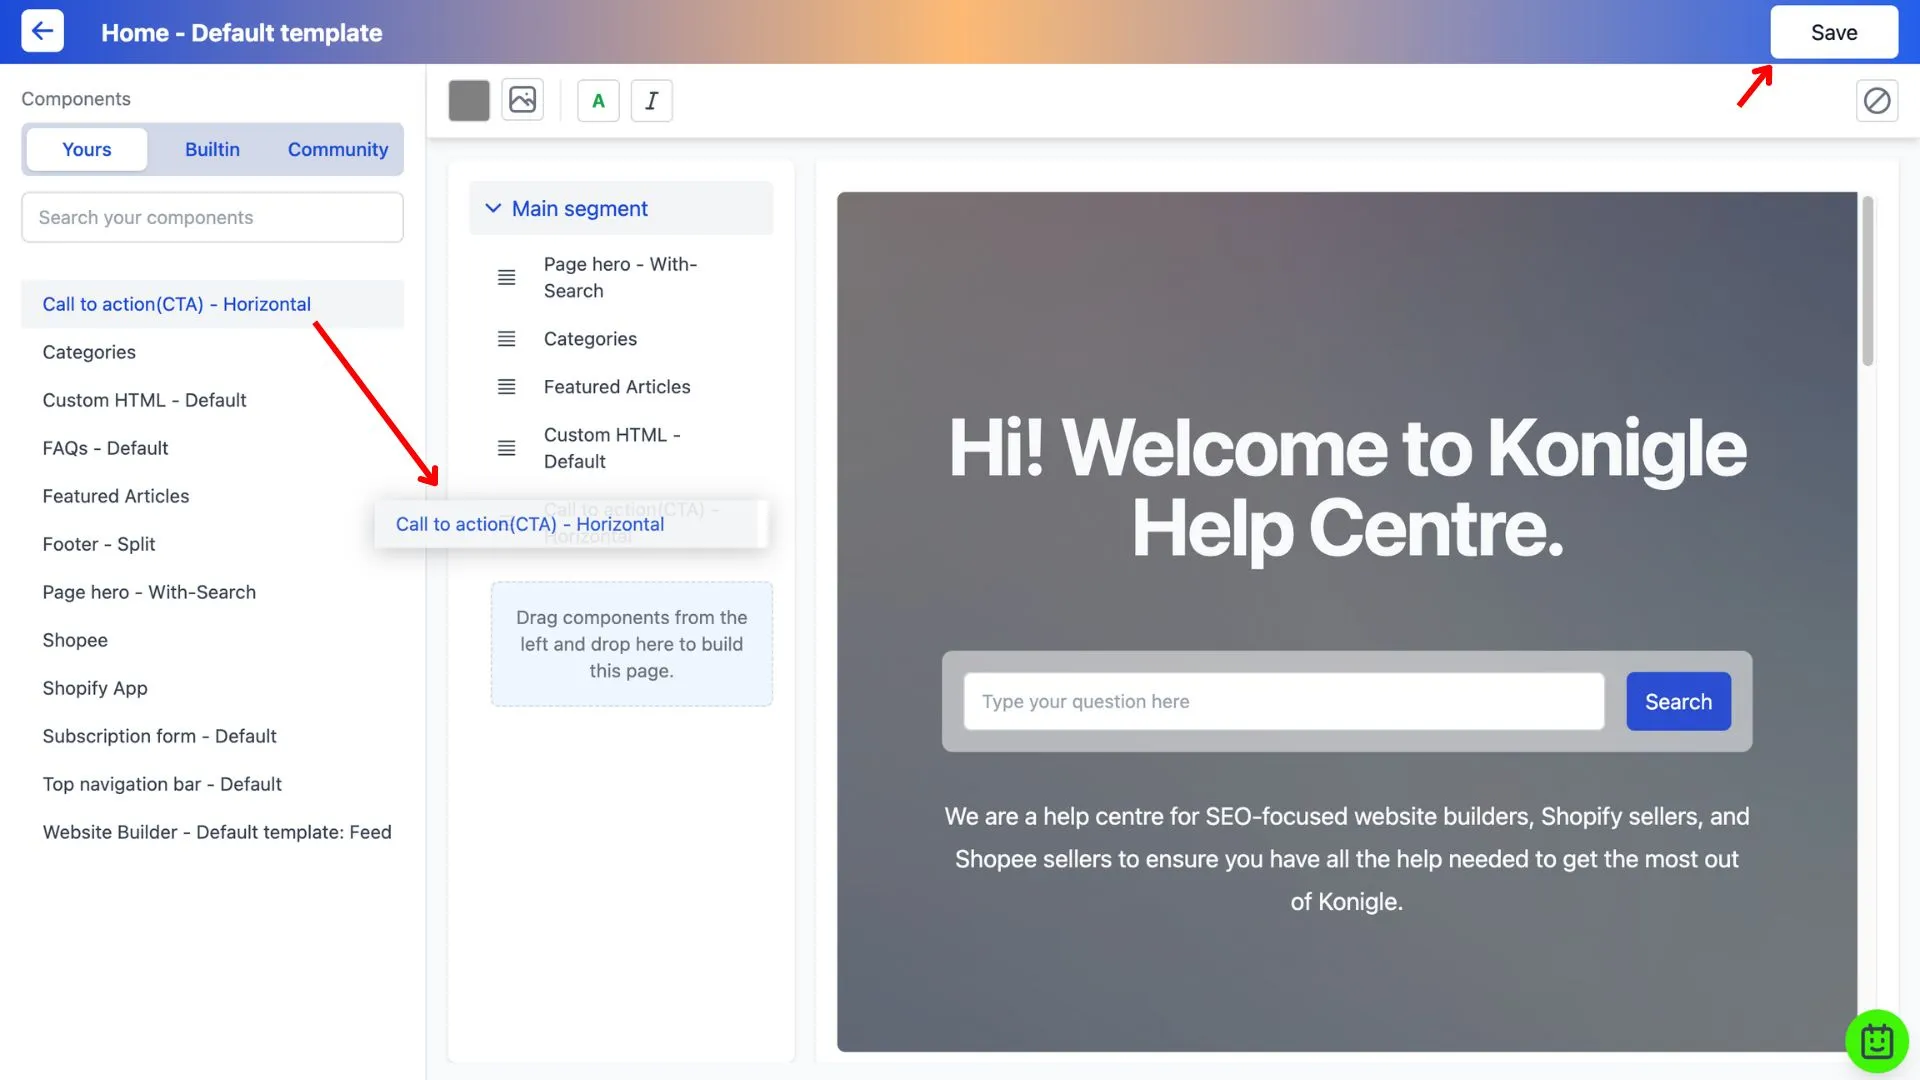Focus the Search your components field
Viewport: 1920px width, 1080px height.
coord(212,217)
